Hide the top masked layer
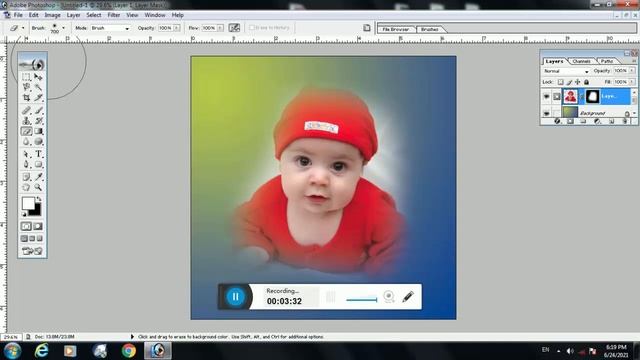The height and width of the screenshot is (360, 640). [547, 97]
